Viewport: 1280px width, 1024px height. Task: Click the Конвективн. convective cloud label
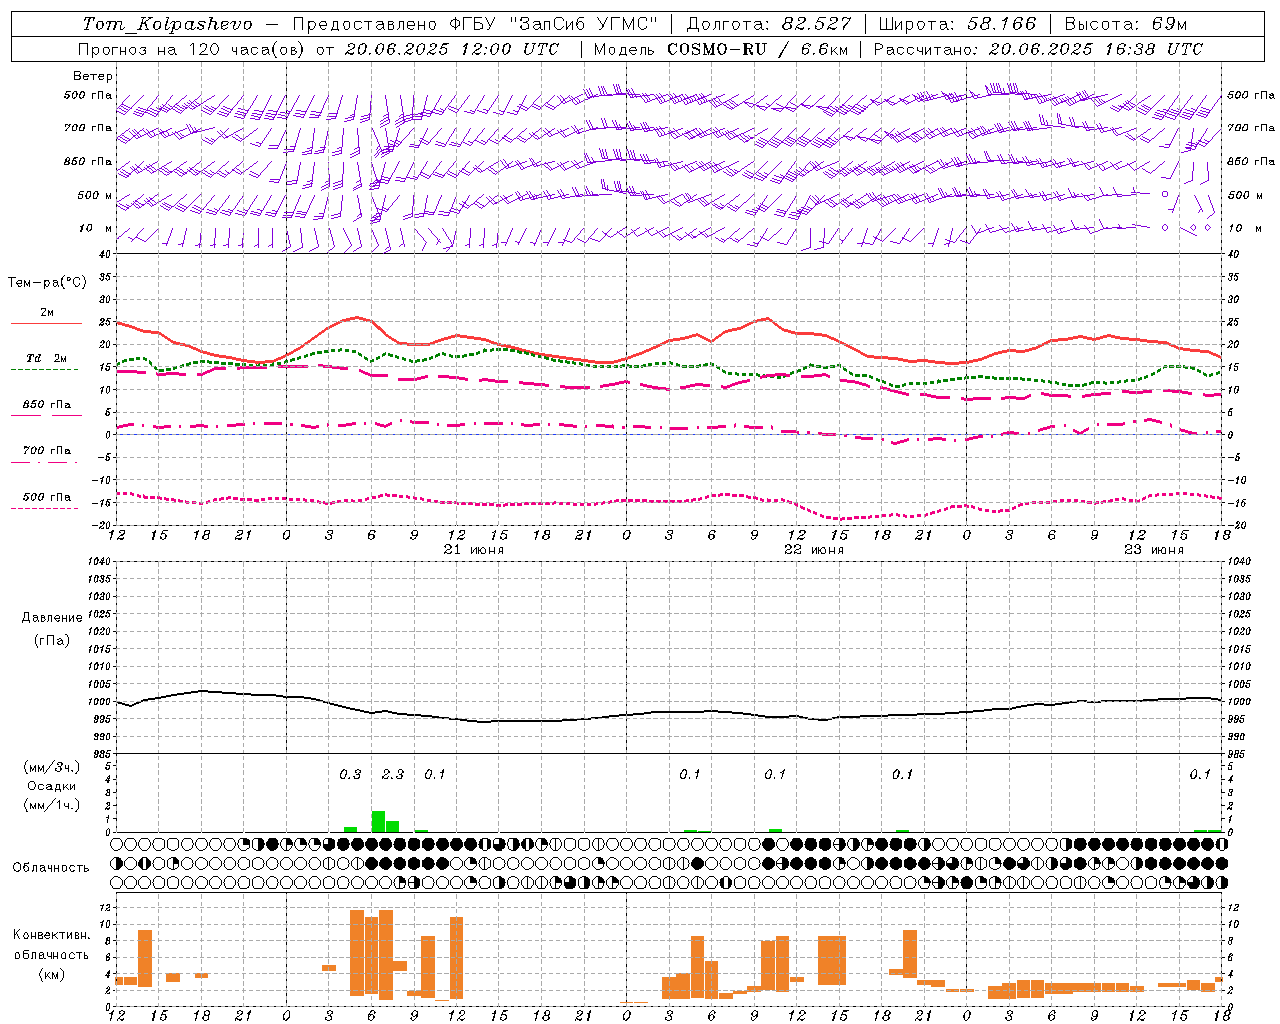click(51, 935)
